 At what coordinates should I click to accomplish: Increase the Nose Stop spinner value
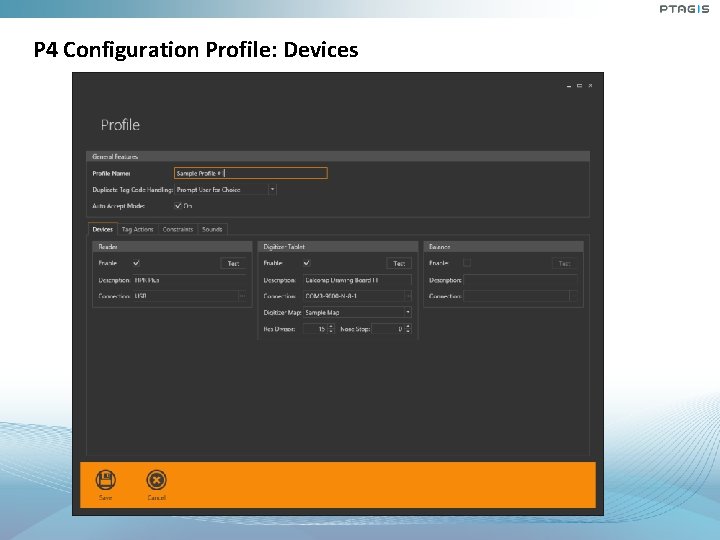click(408, 326)
